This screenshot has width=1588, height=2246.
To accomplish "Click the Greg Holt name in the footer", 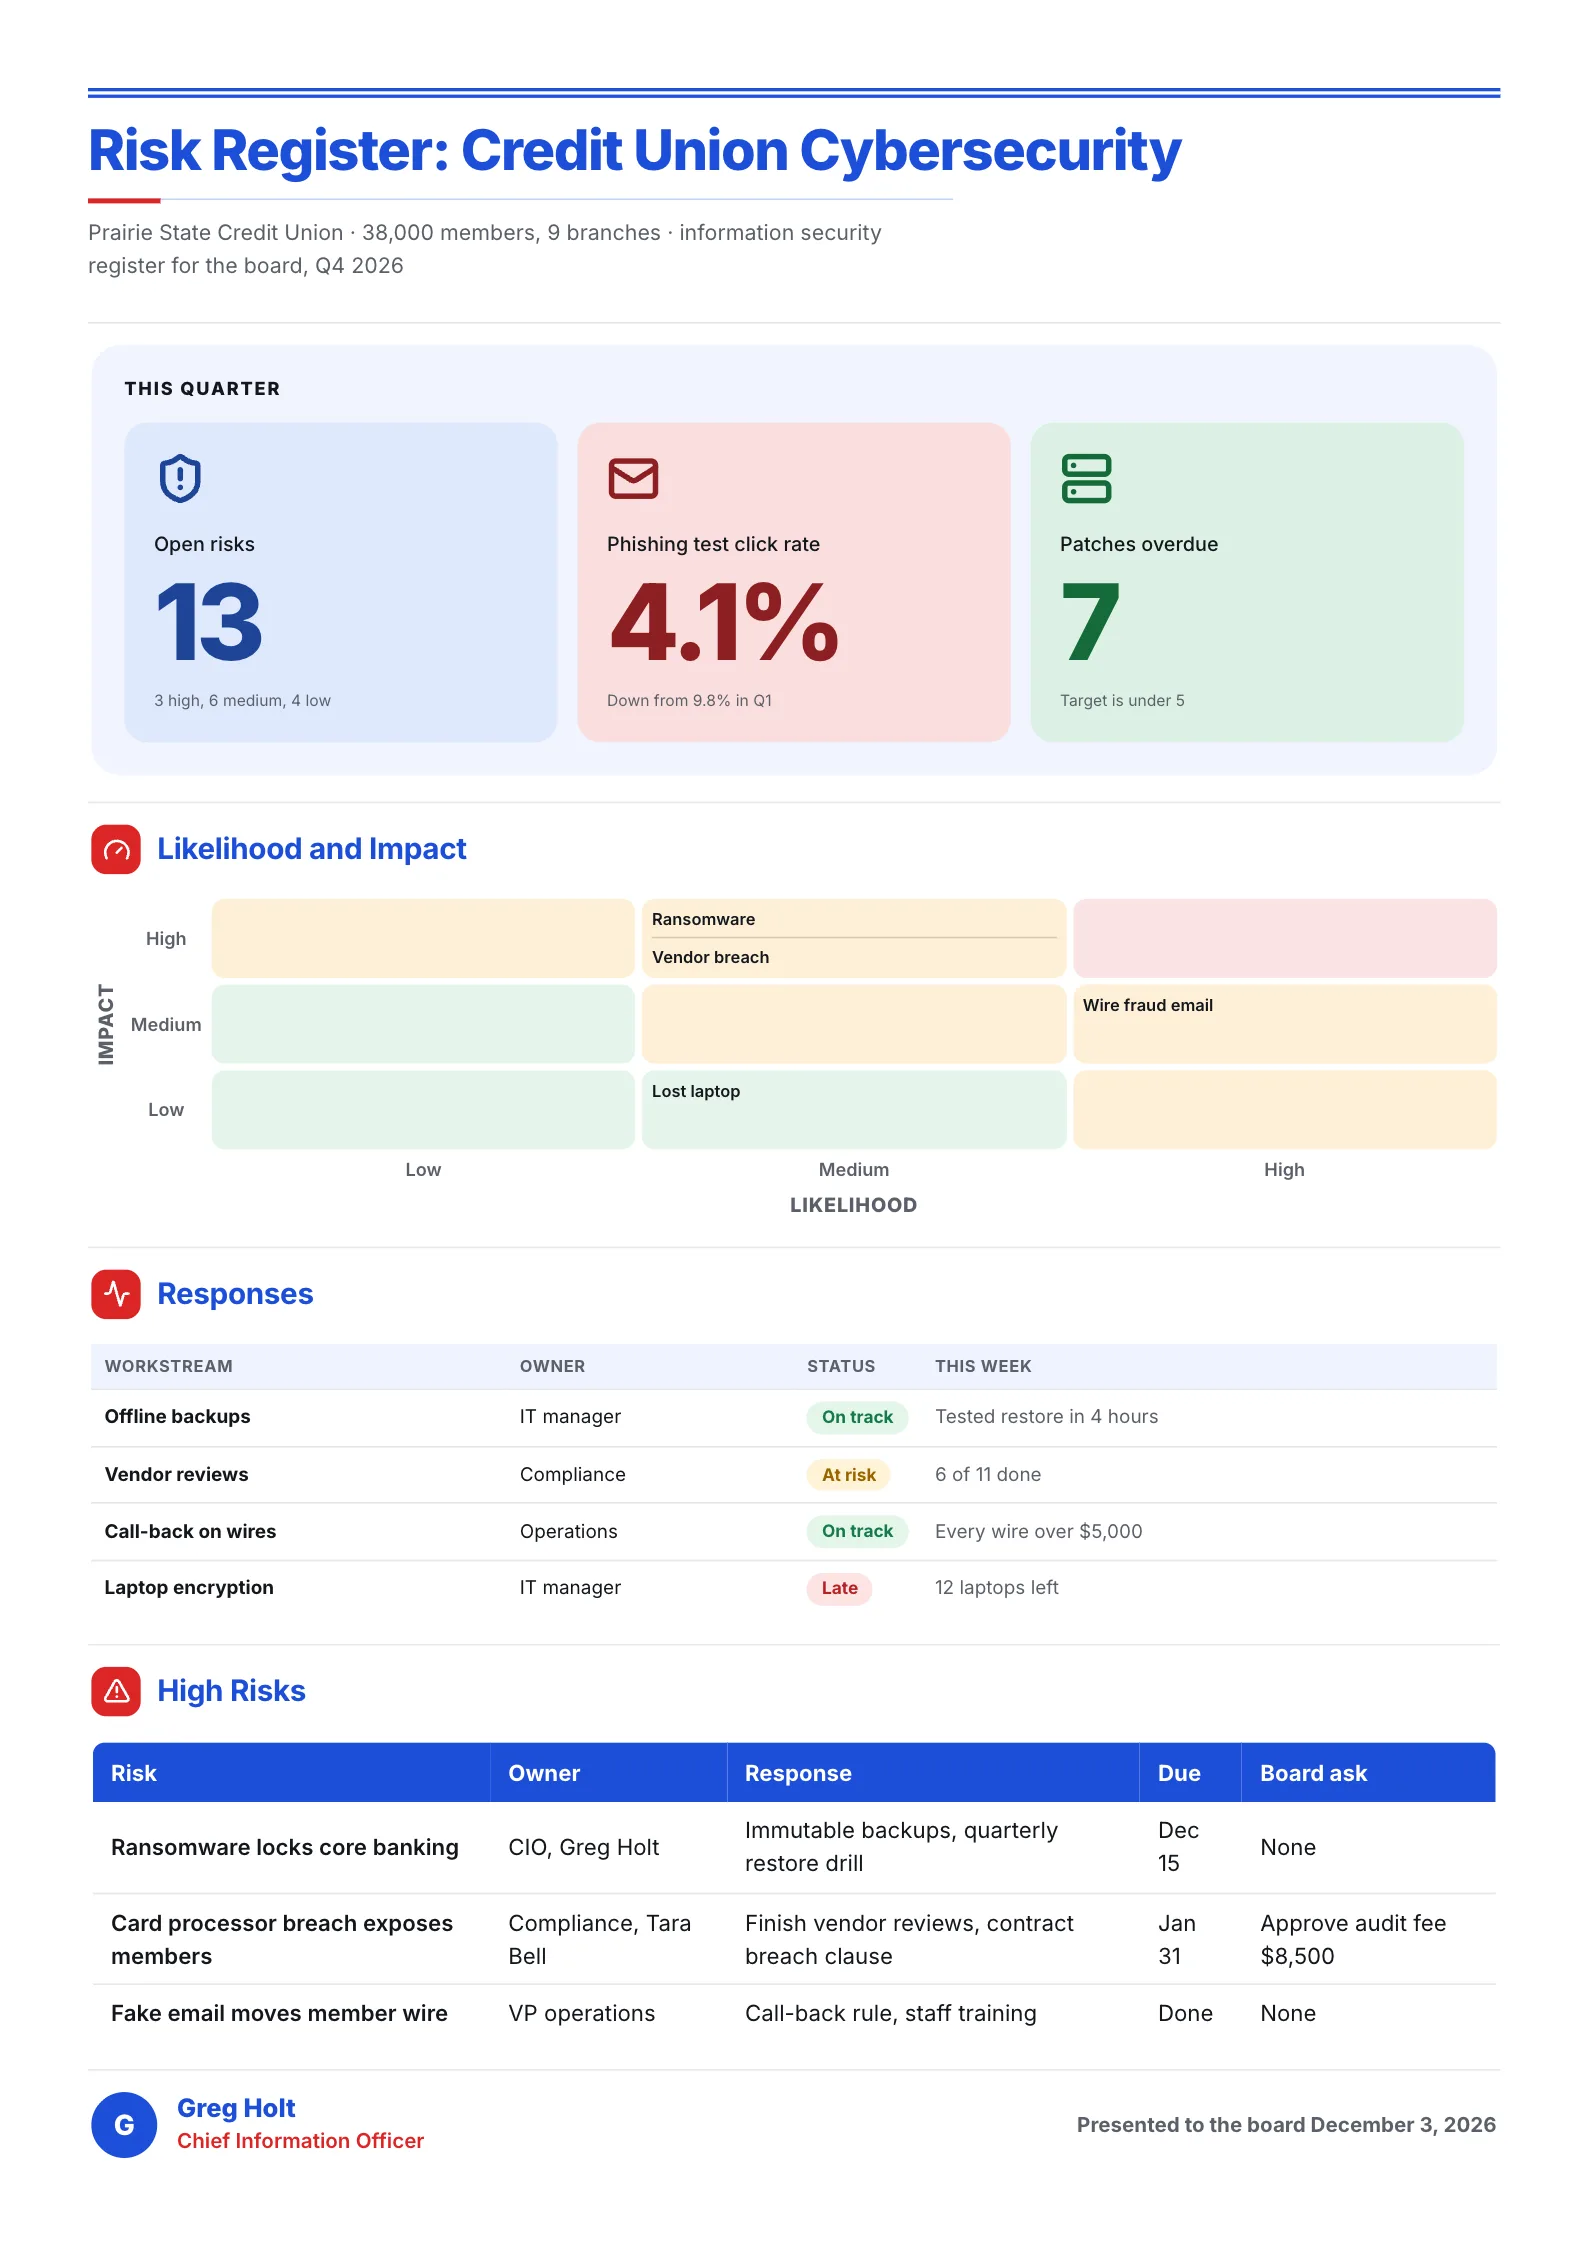I will pyautogui.click(x=236, y=2108).
